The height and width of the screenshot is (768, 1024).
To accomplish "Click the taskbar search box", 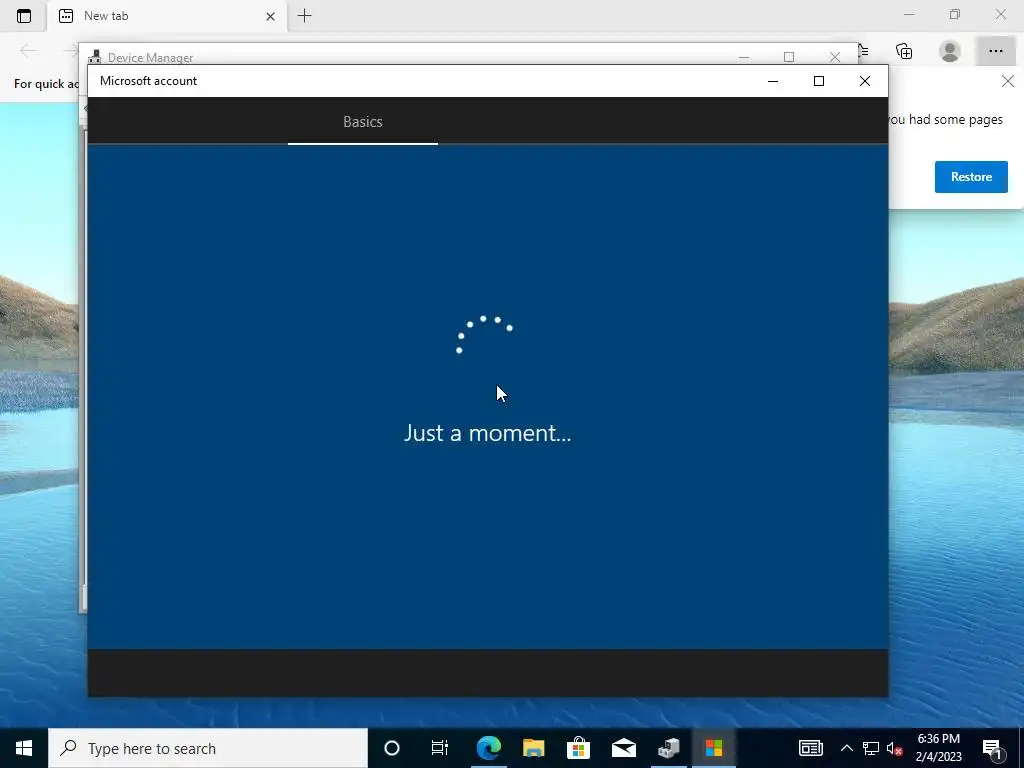I will (x=208, y=748).
